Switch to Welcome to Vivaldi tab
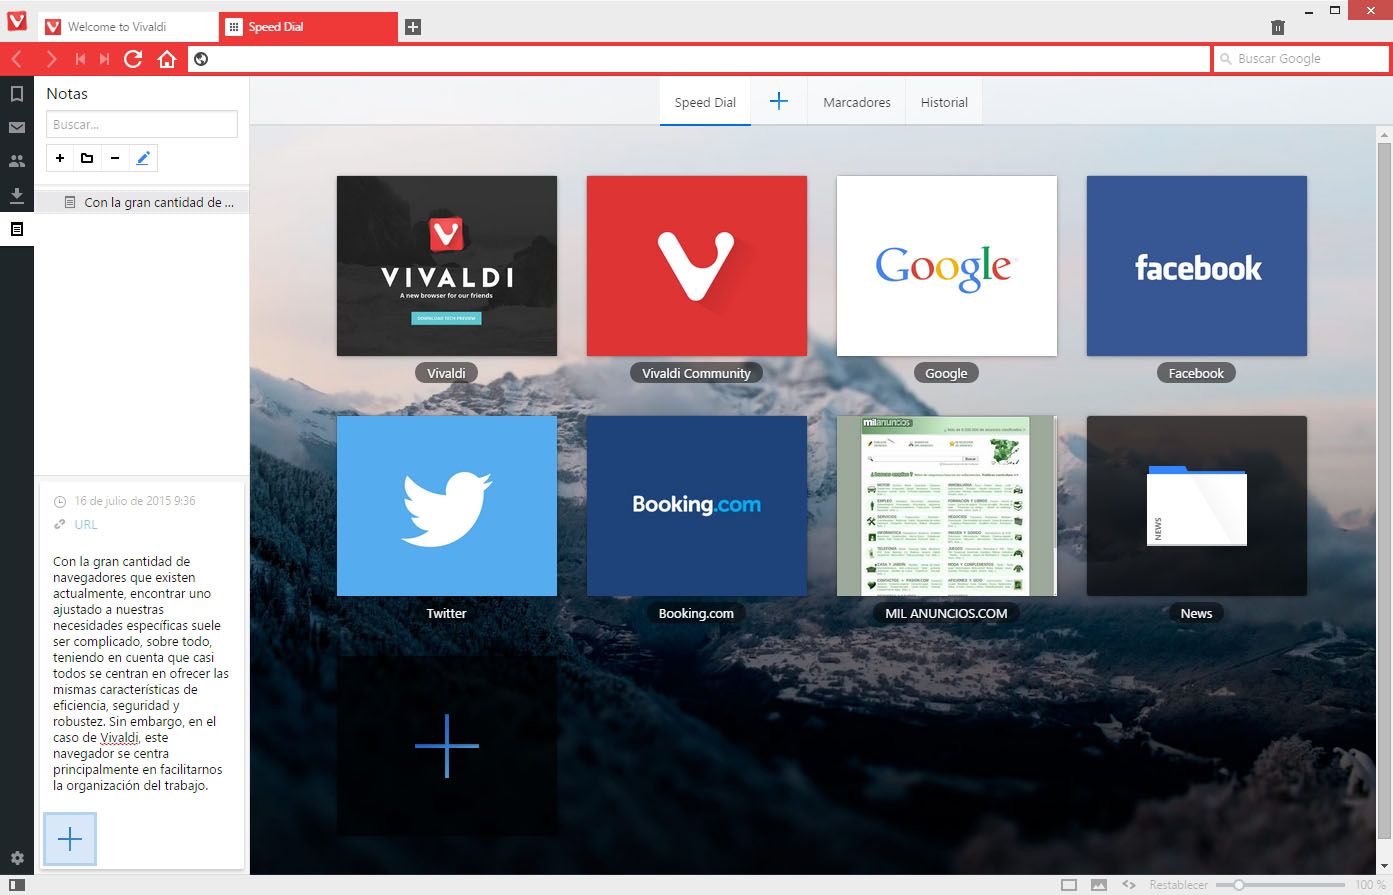The height and width of the screenshot is (895, 1393). click(127, 27)
